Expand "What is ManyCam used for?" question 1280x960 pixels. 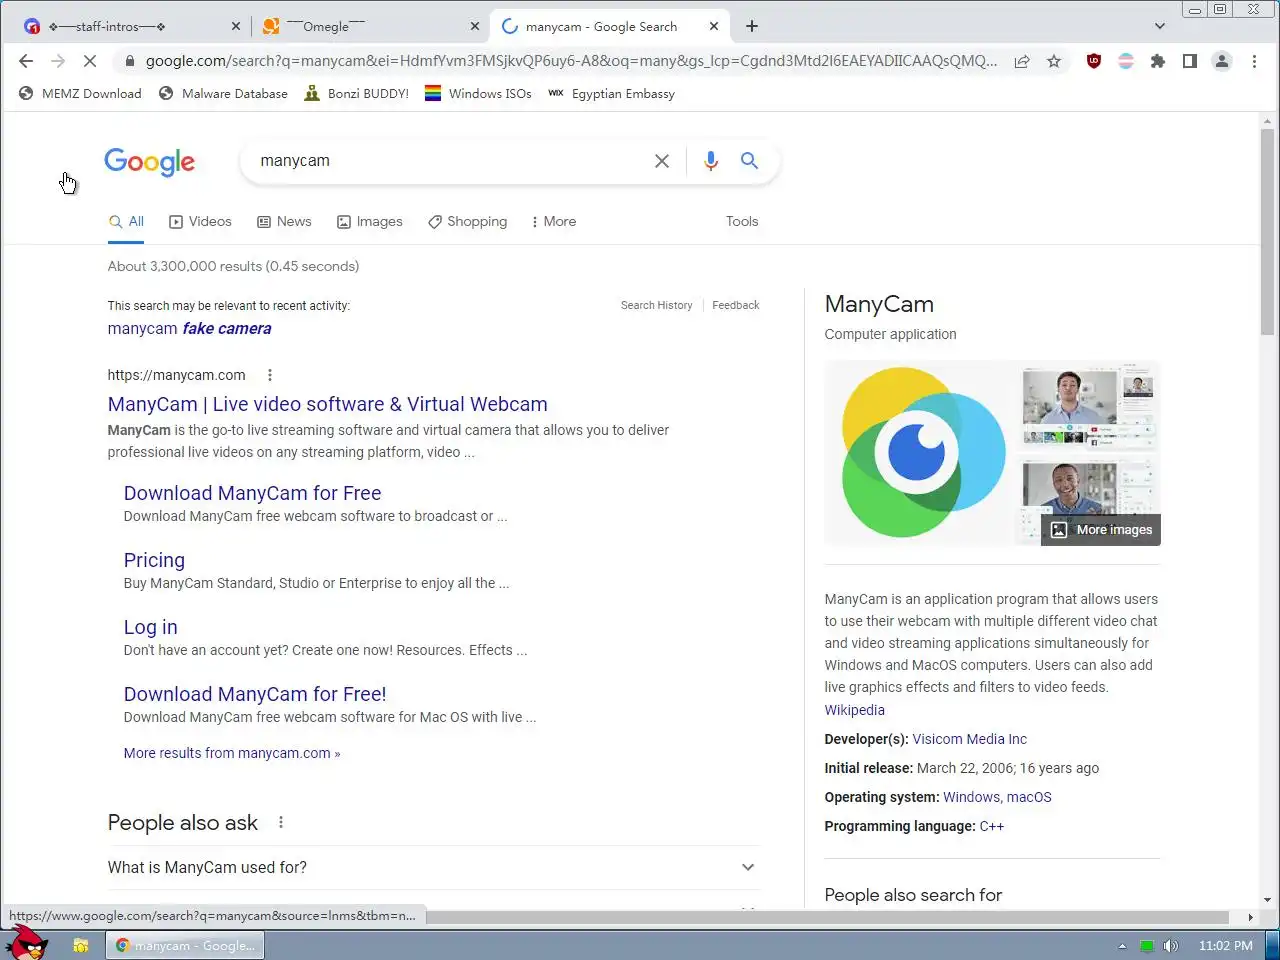click(x=433, y=867)
